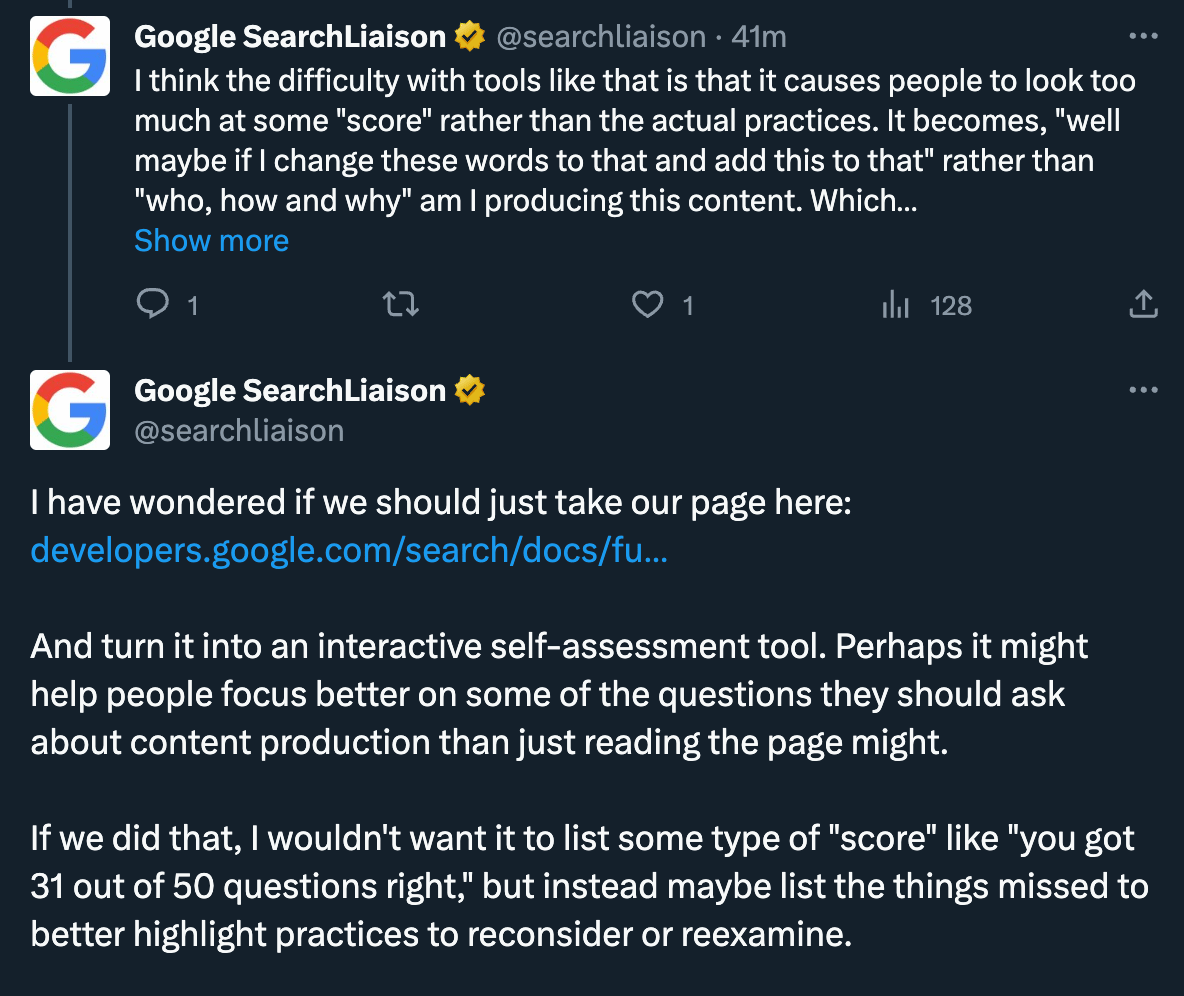Click the verified badge on the first tweet
Viewport: 1184px width, 996px height.
[x=470, y=37]
